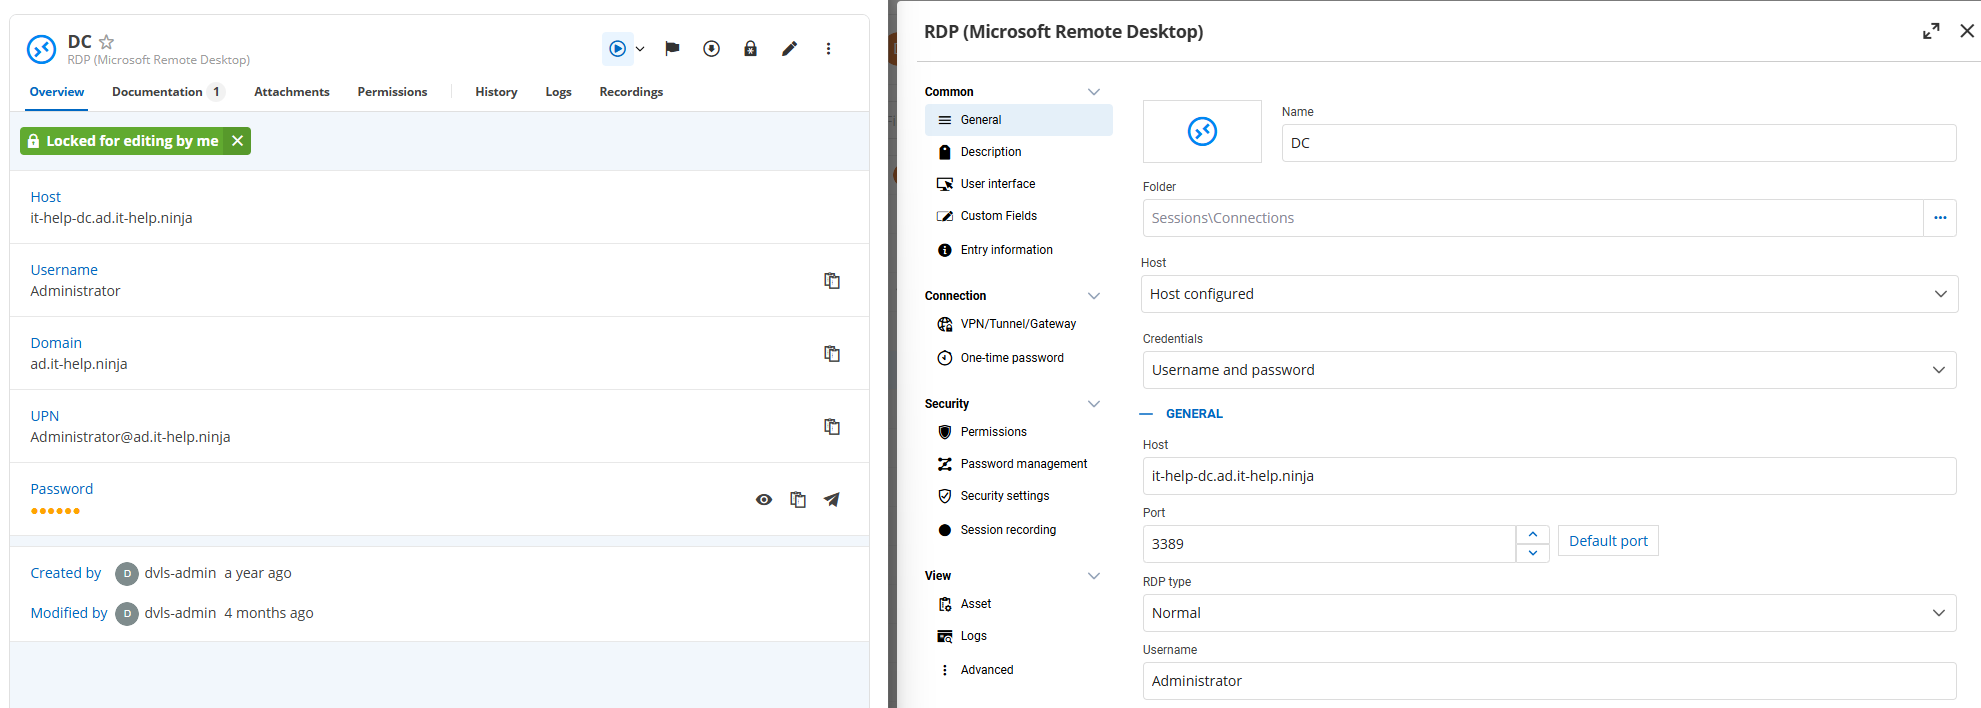Click the padlock icon in the DC toolbar
This screenshot has width=1981, height=708.
click(750, 48)
